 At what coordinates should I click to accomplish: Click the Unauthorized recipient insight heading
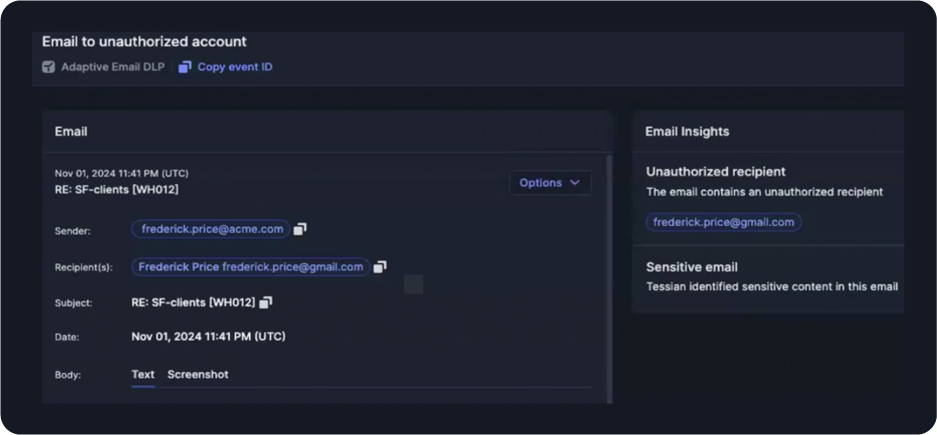pyautogui.click(x=715, y=172)
